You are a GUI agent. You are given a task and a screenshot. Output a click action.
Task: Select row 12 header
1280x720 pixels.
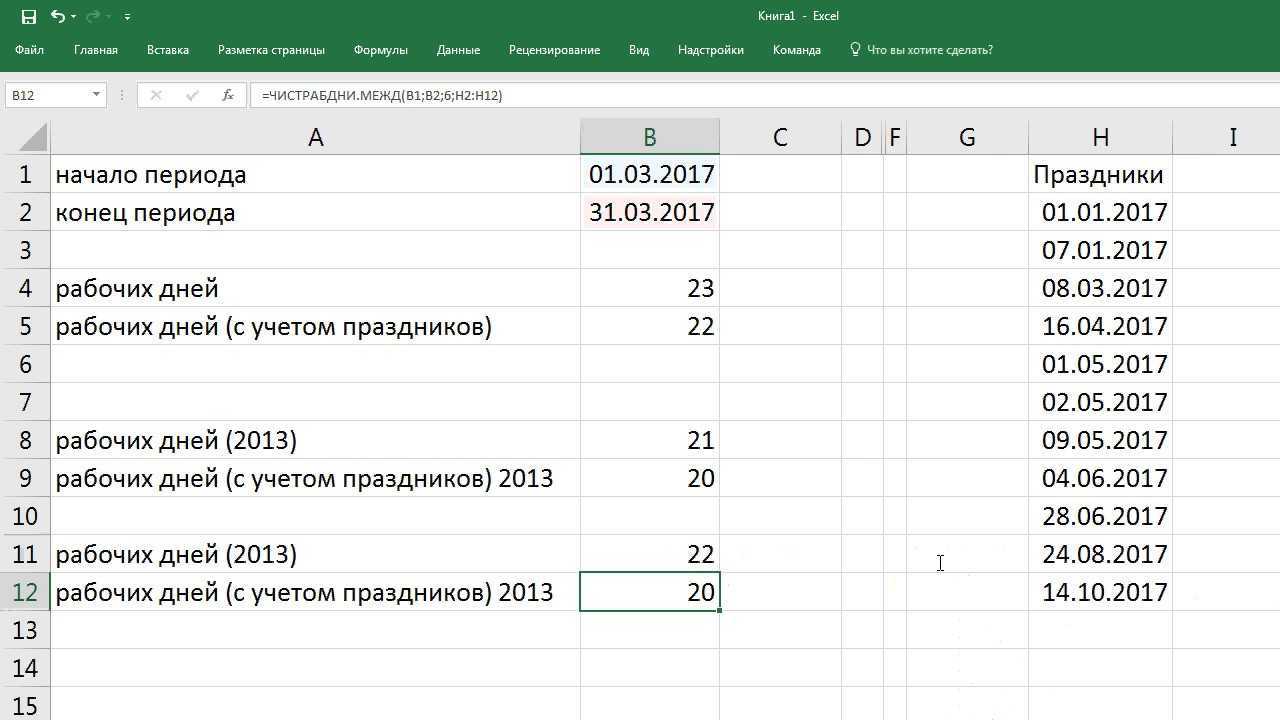pyautogui.click(x=25, y=592)
